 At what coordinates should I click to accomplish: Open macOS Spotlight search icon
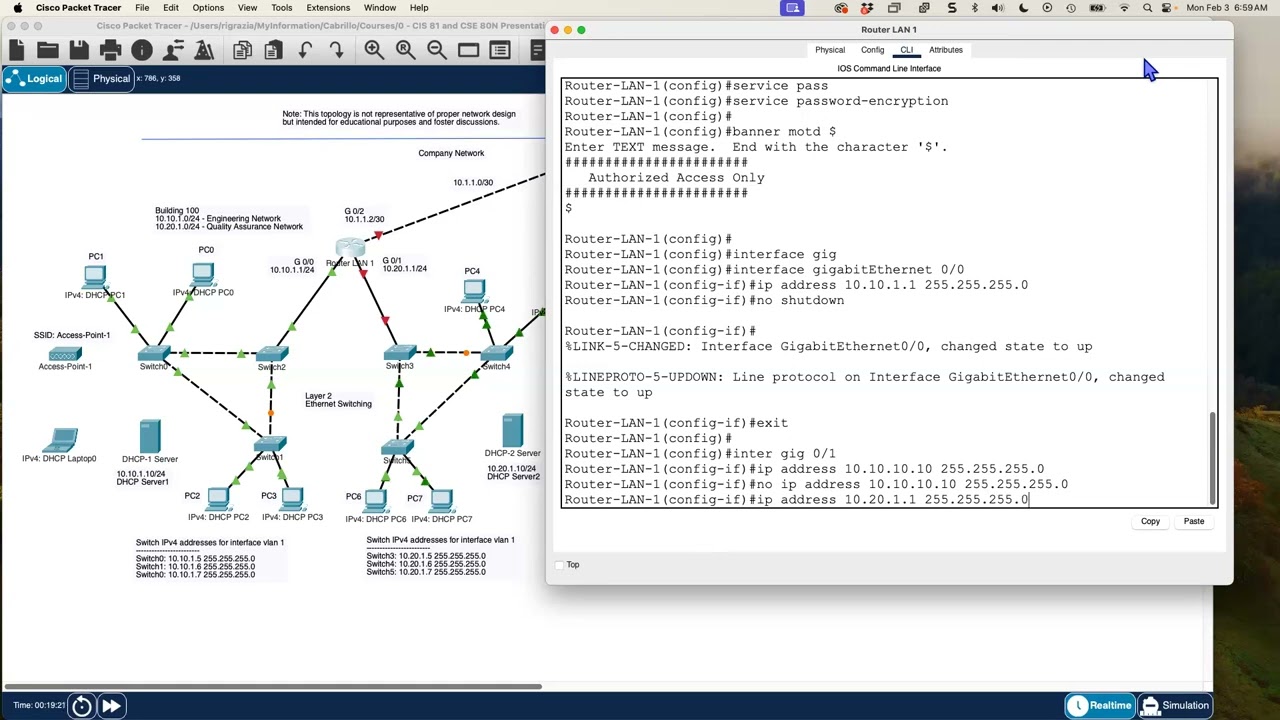pyautogui.click(x=1147, y=8)
